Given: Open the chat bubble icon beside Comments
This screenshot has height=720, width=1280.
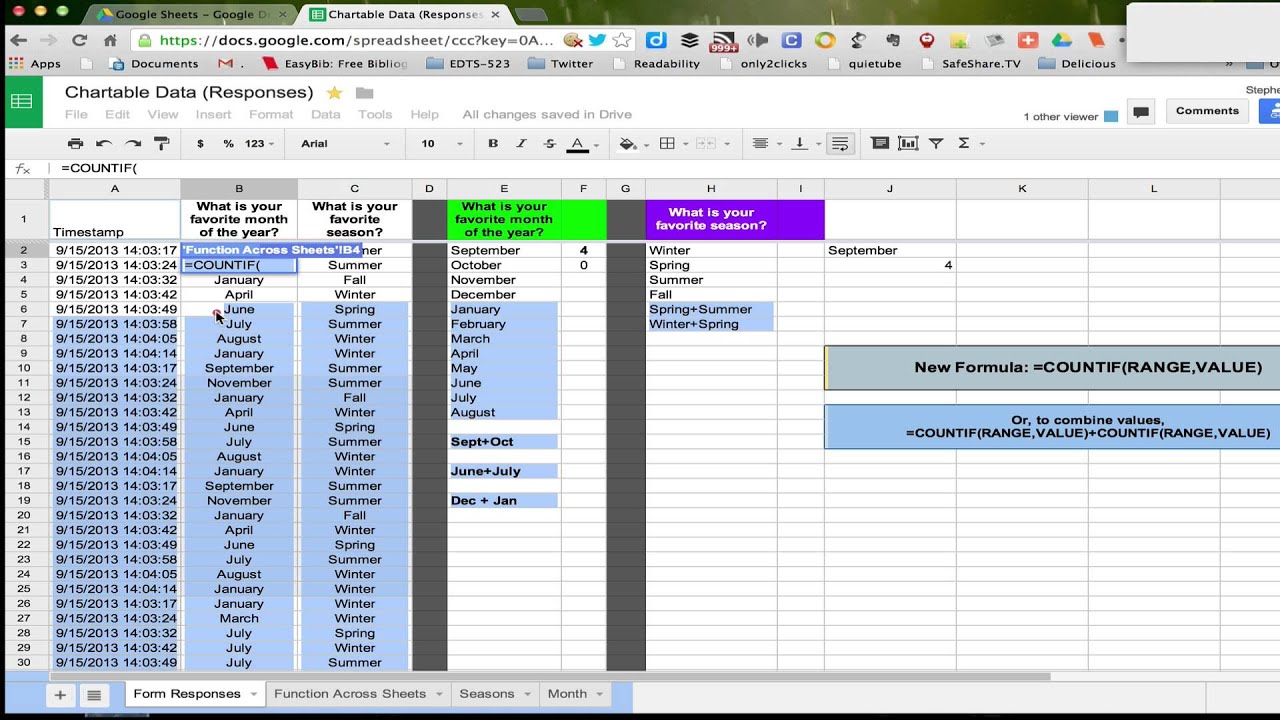Looking at the screenshot, I should [1141, 112].
